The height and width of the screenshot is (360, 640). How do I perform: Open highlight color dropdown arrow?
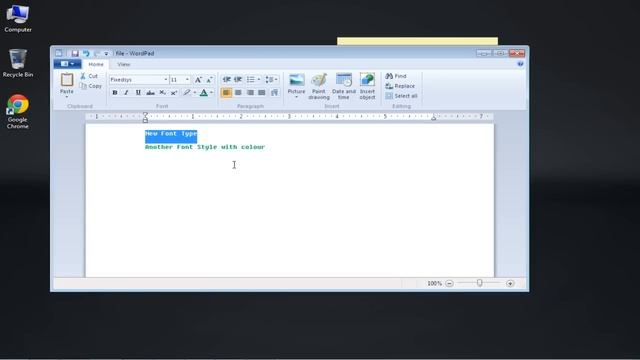point(195,93)
